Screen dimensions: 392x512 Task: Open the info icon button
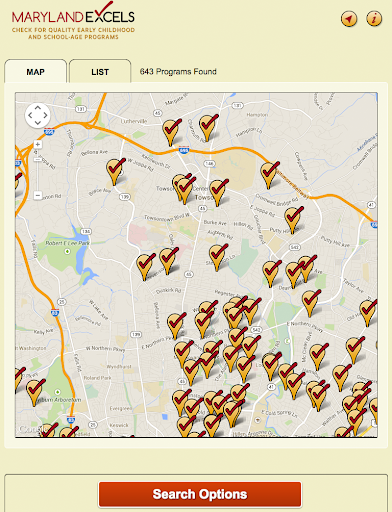(x=374, y=19)
